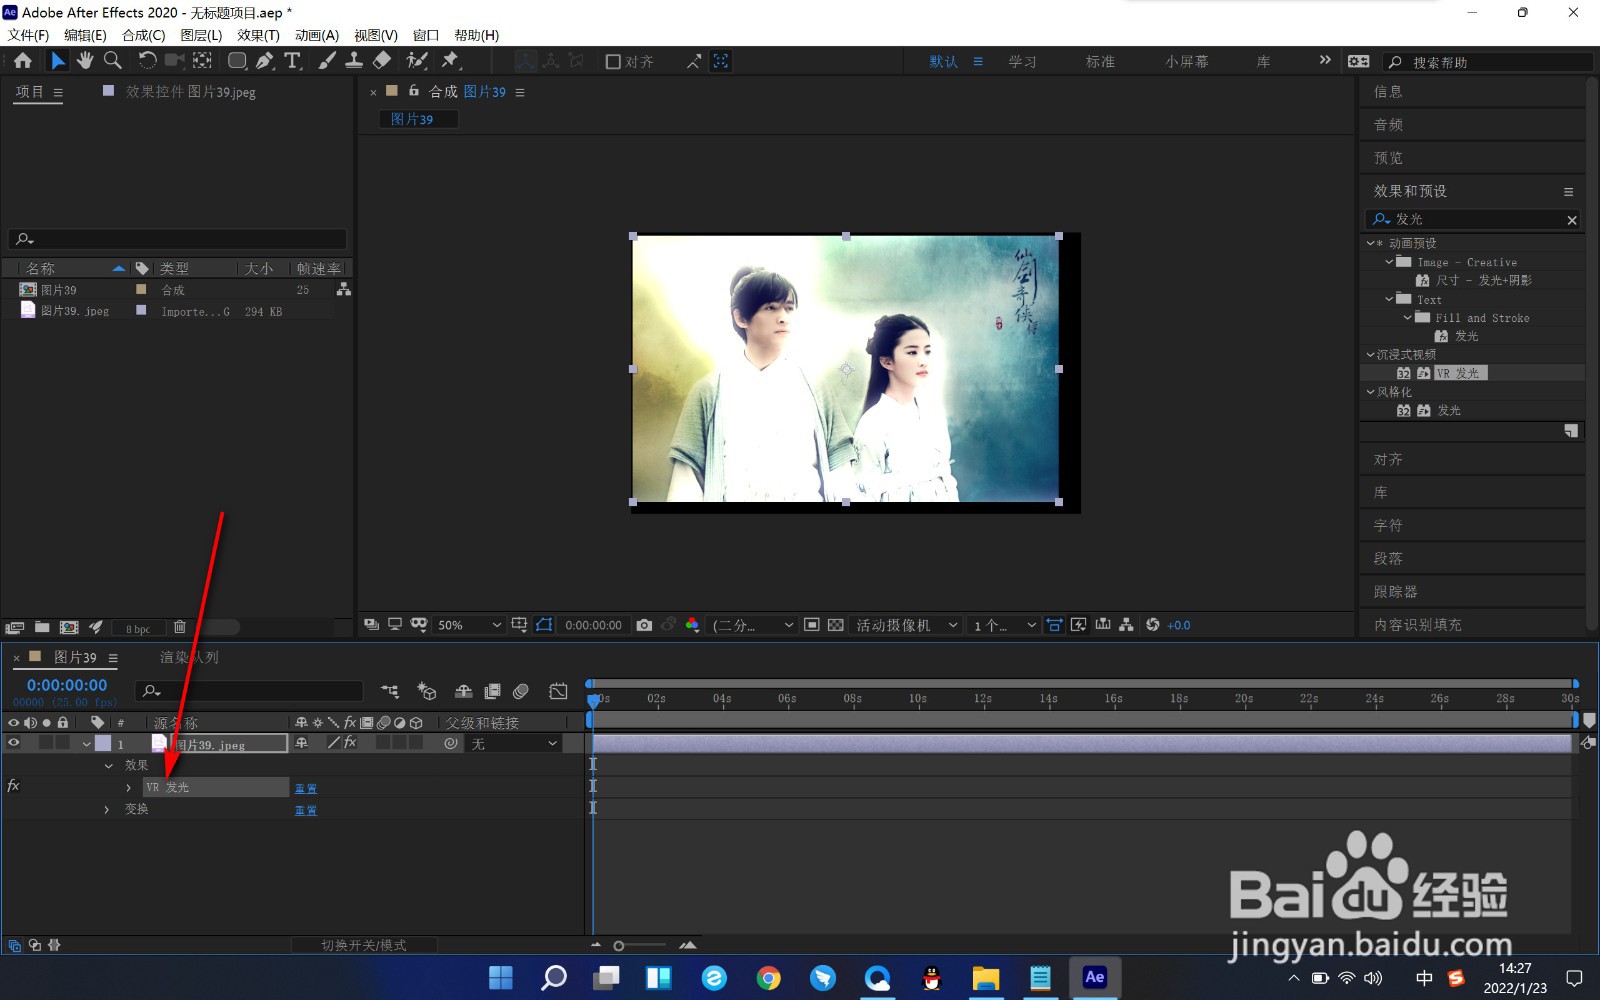The image size is (1600, 1000).
Task: Switch to the 渲染队列 tab
Action: [189, 657]
